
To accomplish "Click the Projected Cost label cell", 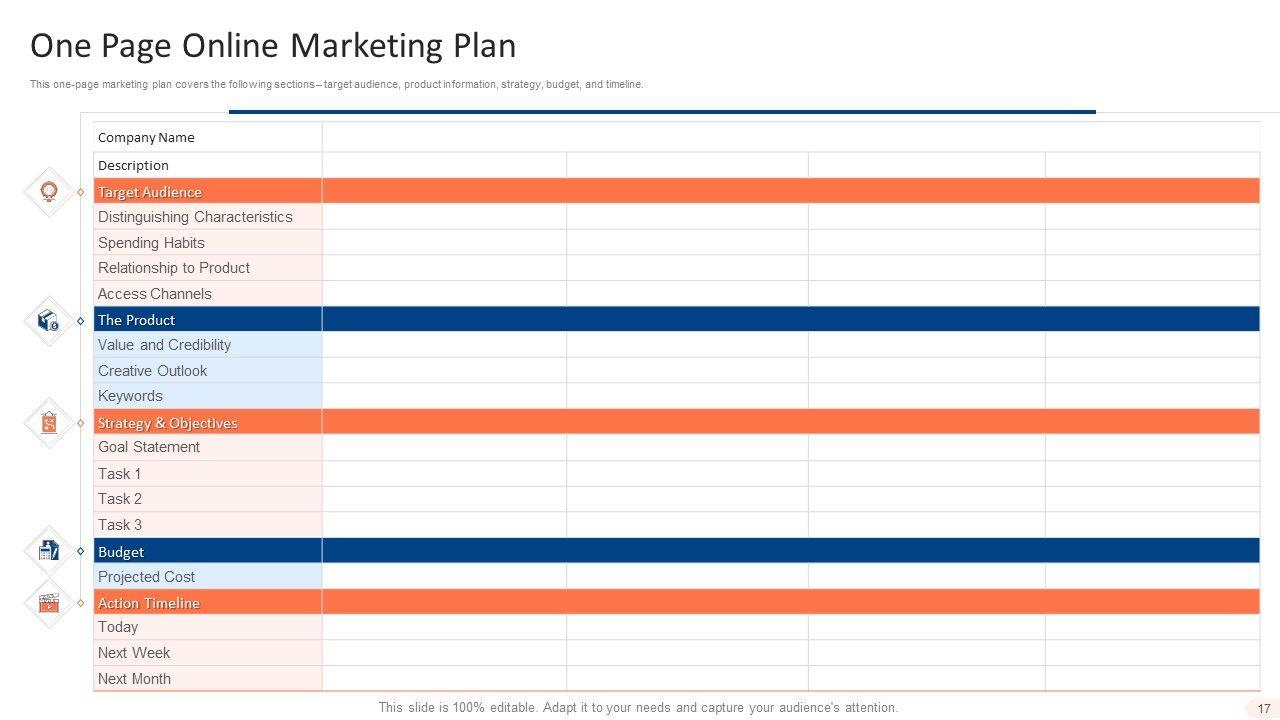I will coord(147,577).
